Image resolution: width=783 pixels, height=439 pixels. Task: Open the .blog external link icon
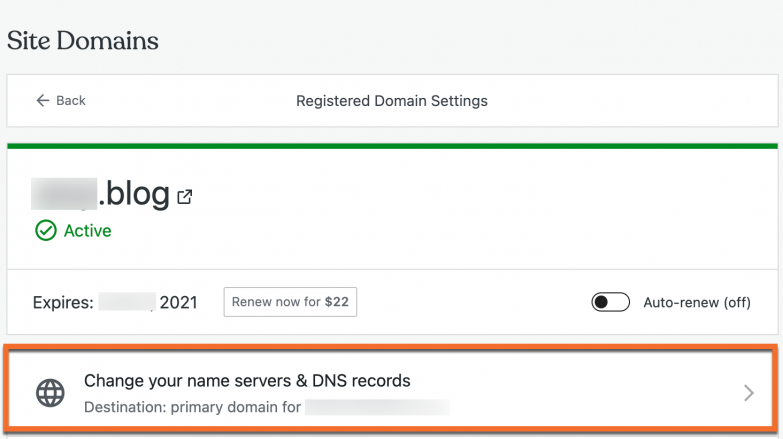[x=185, y=197]
